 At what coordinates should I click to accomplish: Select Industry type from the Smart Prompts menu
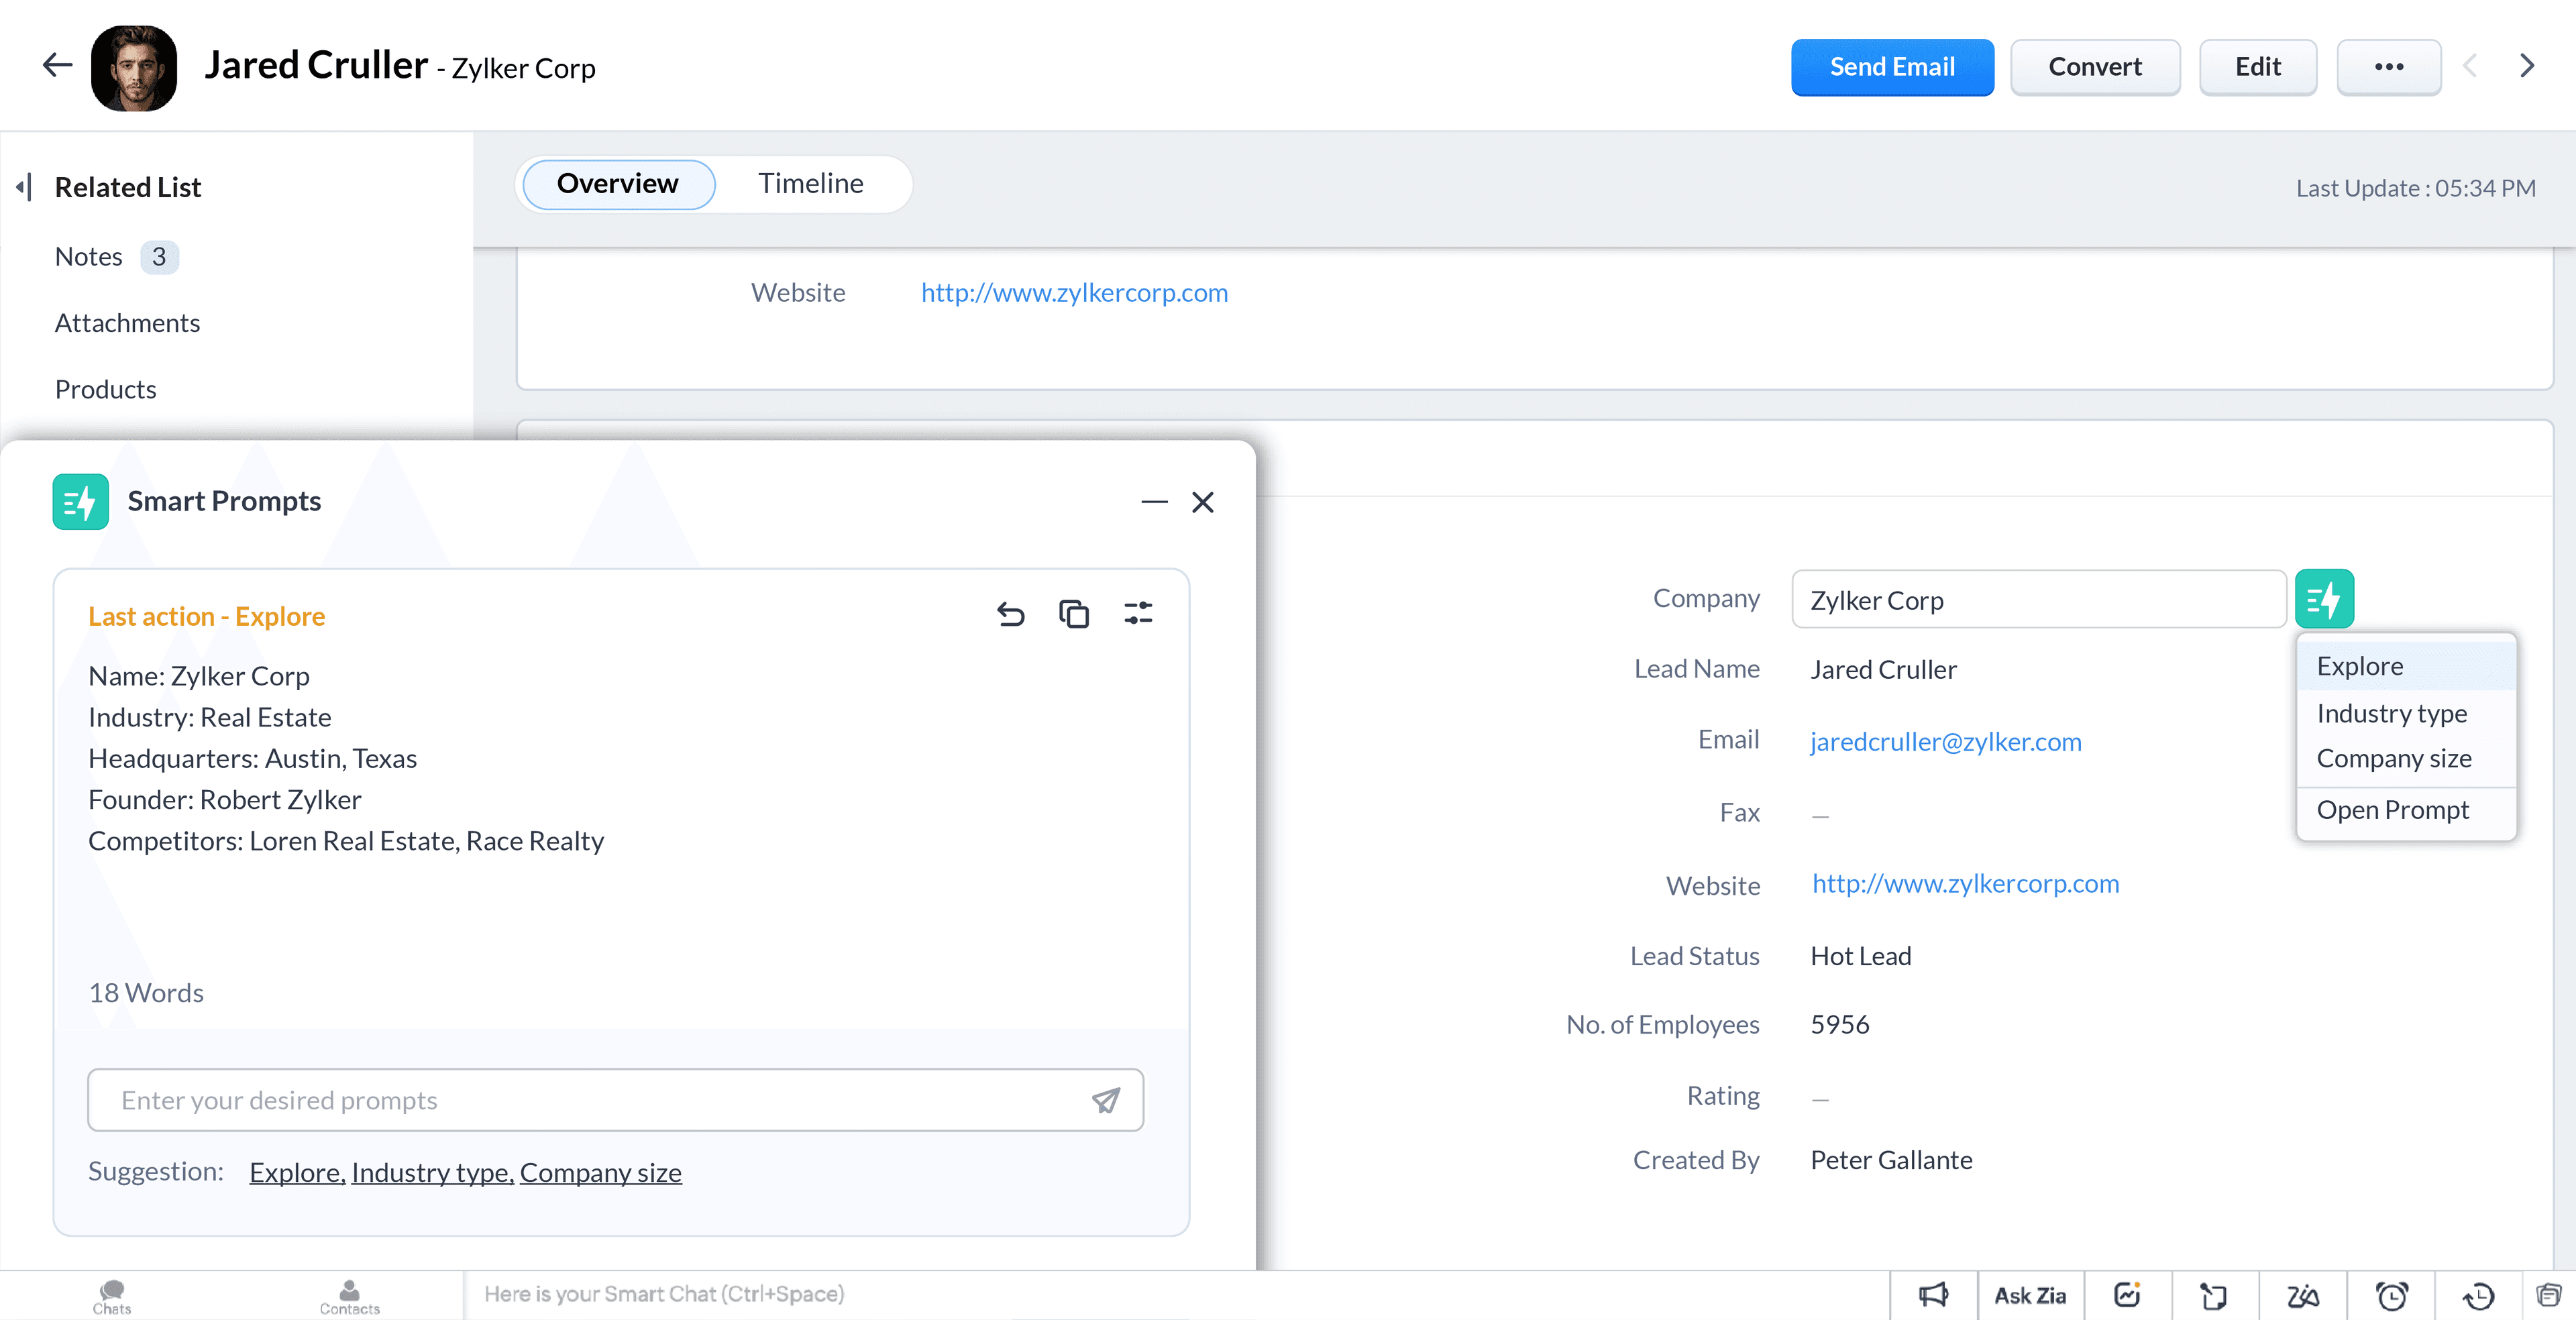[x=2391, y=713]
